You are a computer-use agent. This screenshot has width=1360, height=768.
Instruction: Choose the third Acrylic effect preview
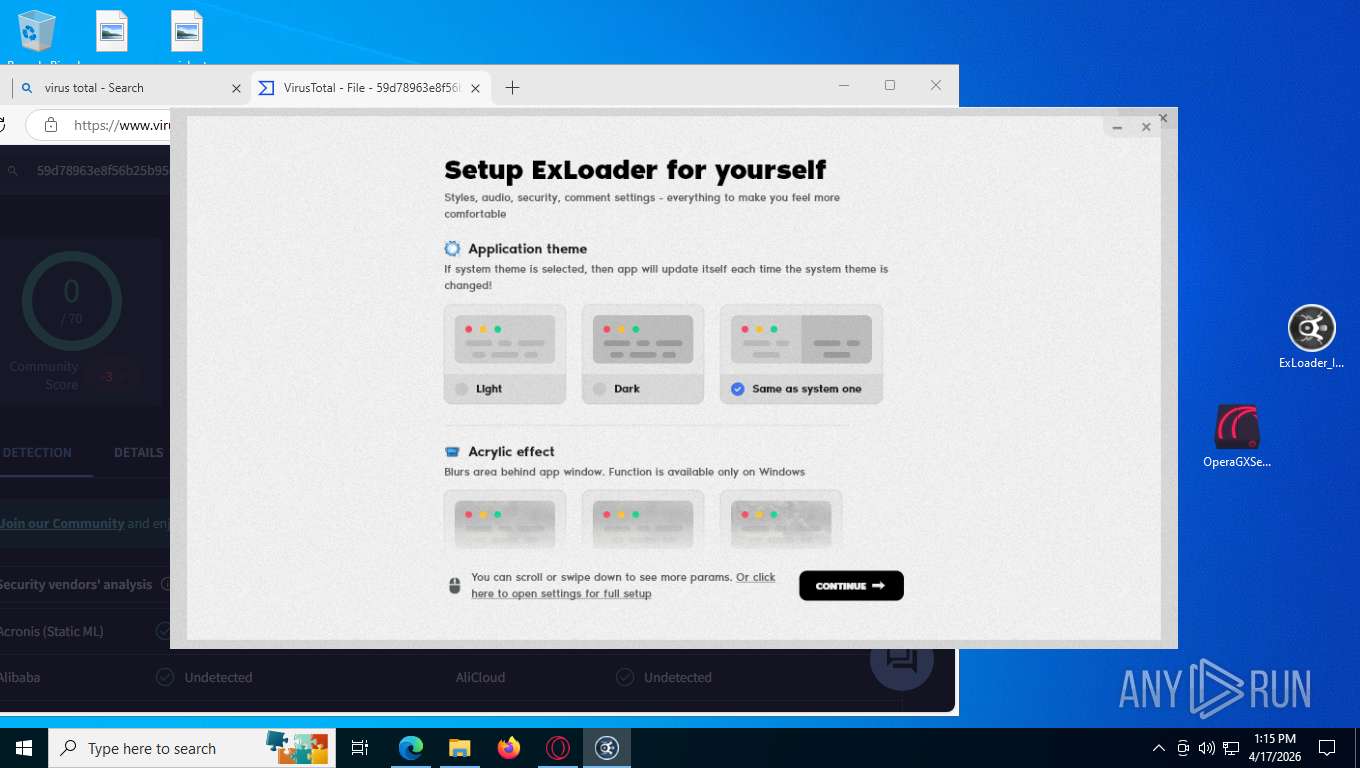[781, 523]
